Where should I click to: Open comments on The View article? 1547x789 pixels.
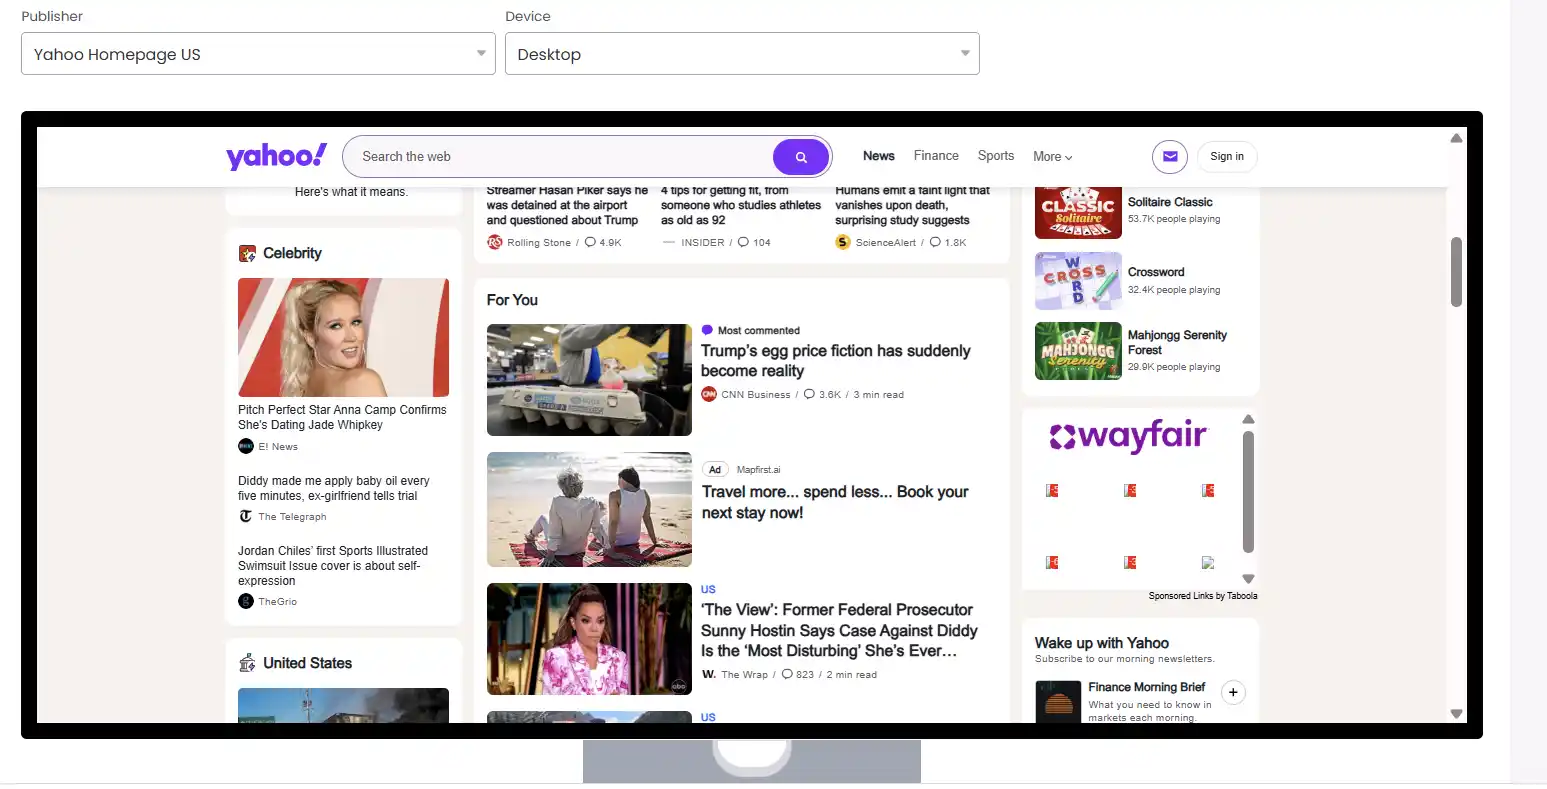pyautogui.click(x=798, y=674)
